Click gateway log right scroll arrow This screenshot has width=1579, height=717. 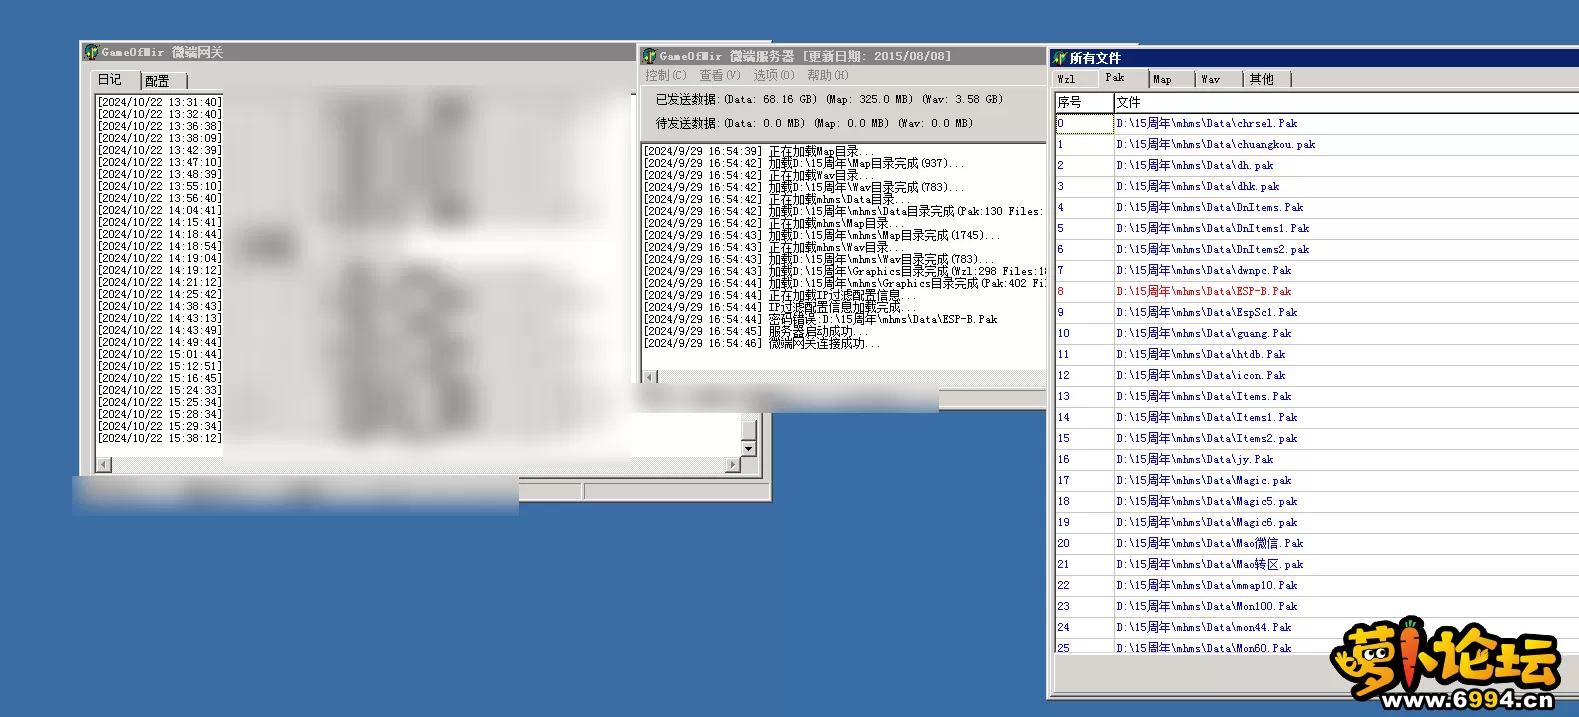coord(733,465)
